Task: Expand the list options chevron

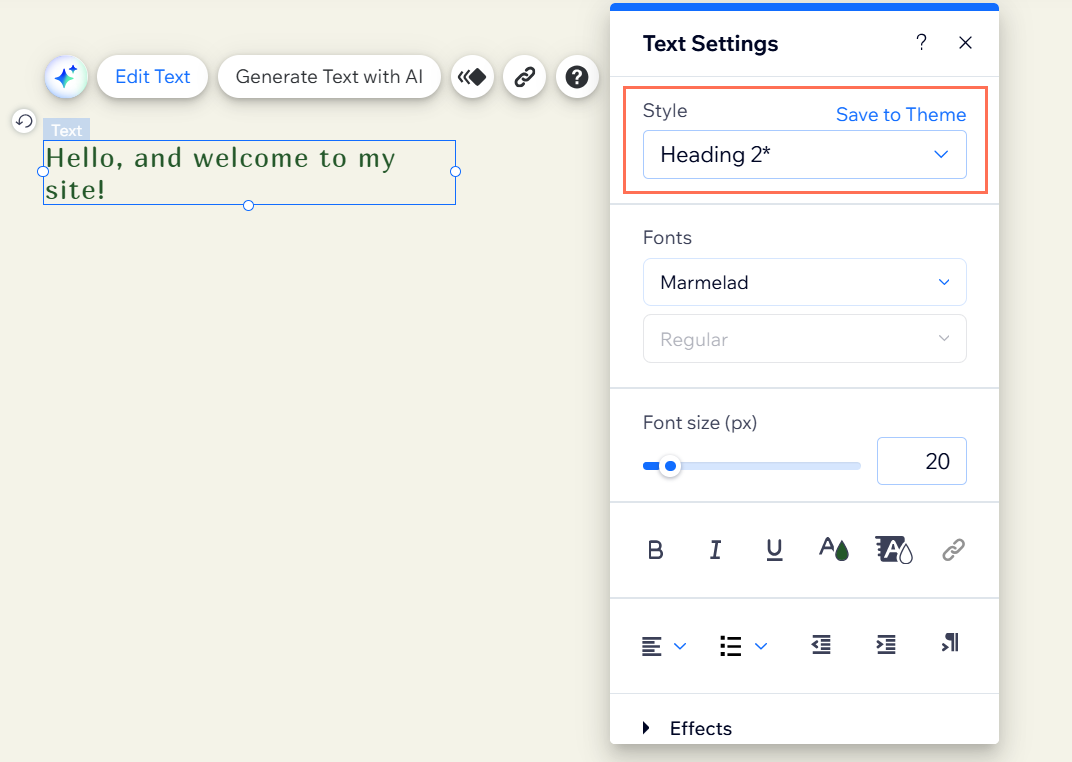Action: [761, 646]
